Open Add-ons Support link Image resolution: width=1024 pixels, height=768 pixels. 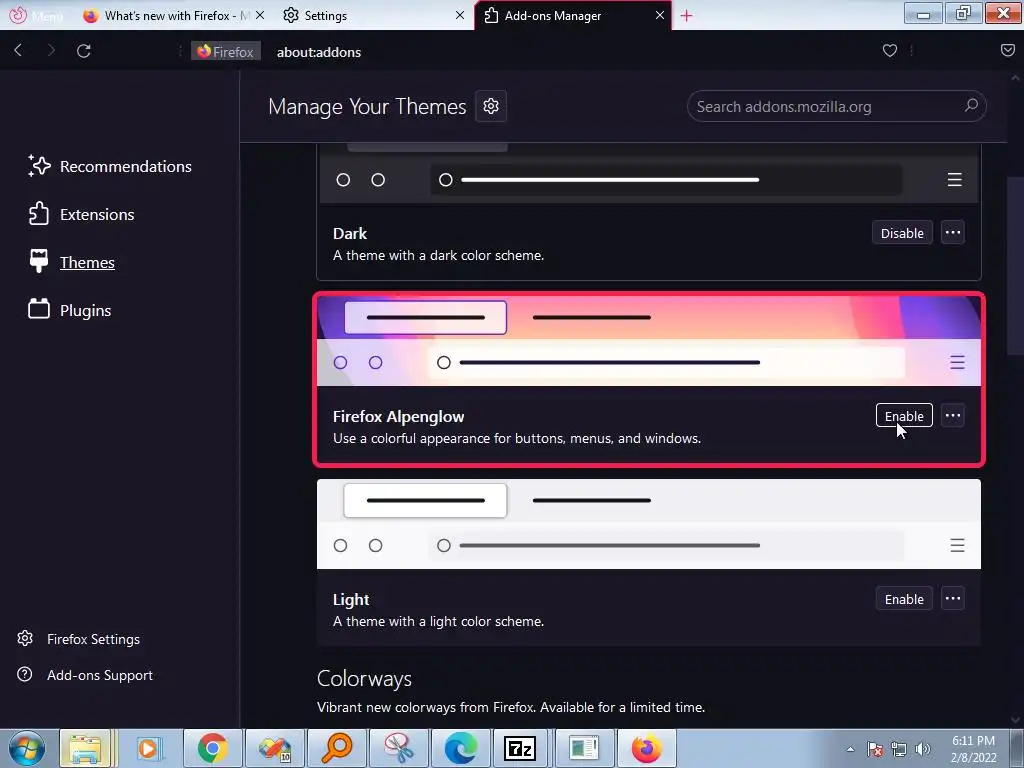(85, 675)
